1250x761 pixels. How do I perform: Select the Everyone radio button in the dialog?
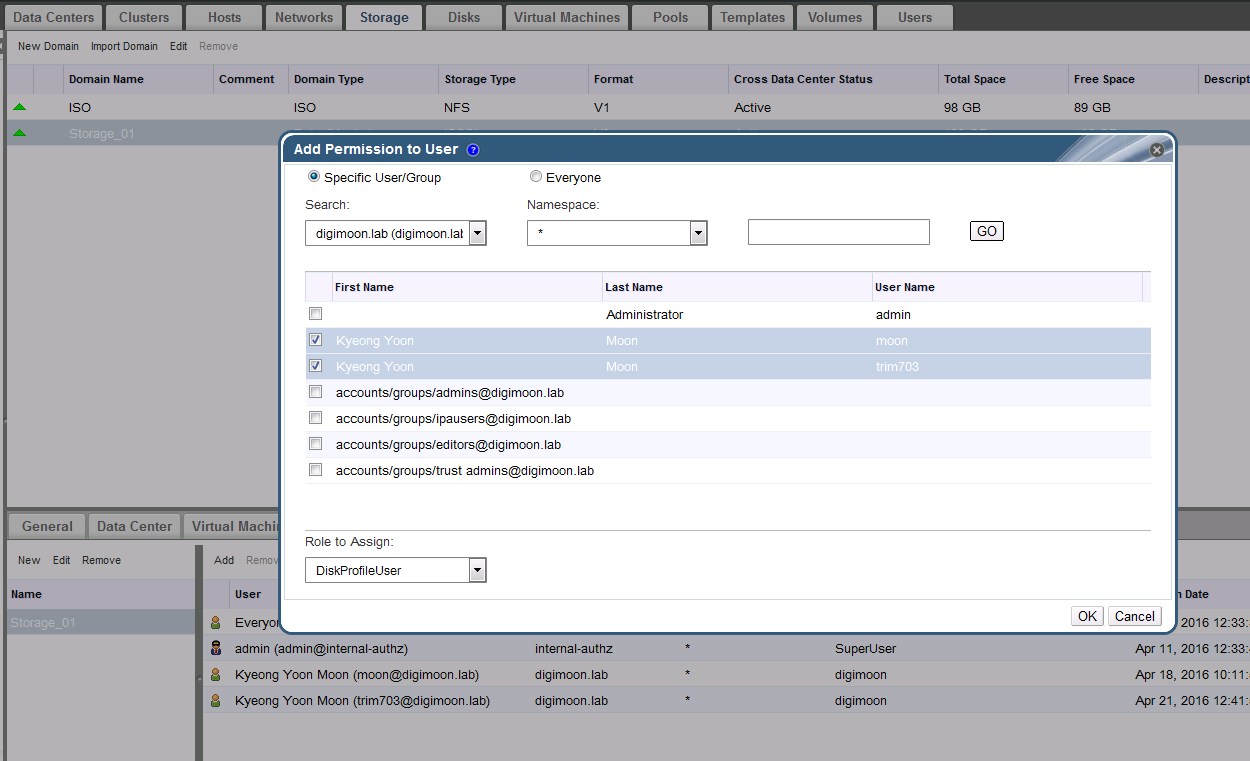[x=536, y=177]
